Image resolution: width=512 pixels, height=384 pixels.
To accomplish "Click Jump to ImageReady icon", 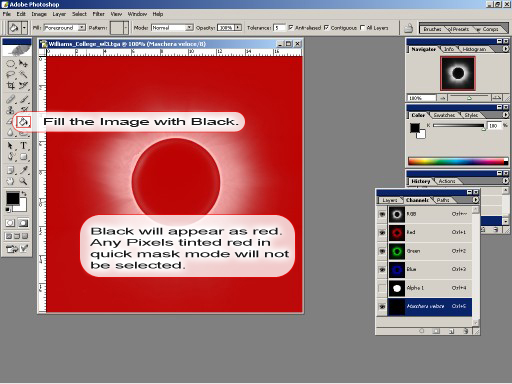I will click(17, 248).
